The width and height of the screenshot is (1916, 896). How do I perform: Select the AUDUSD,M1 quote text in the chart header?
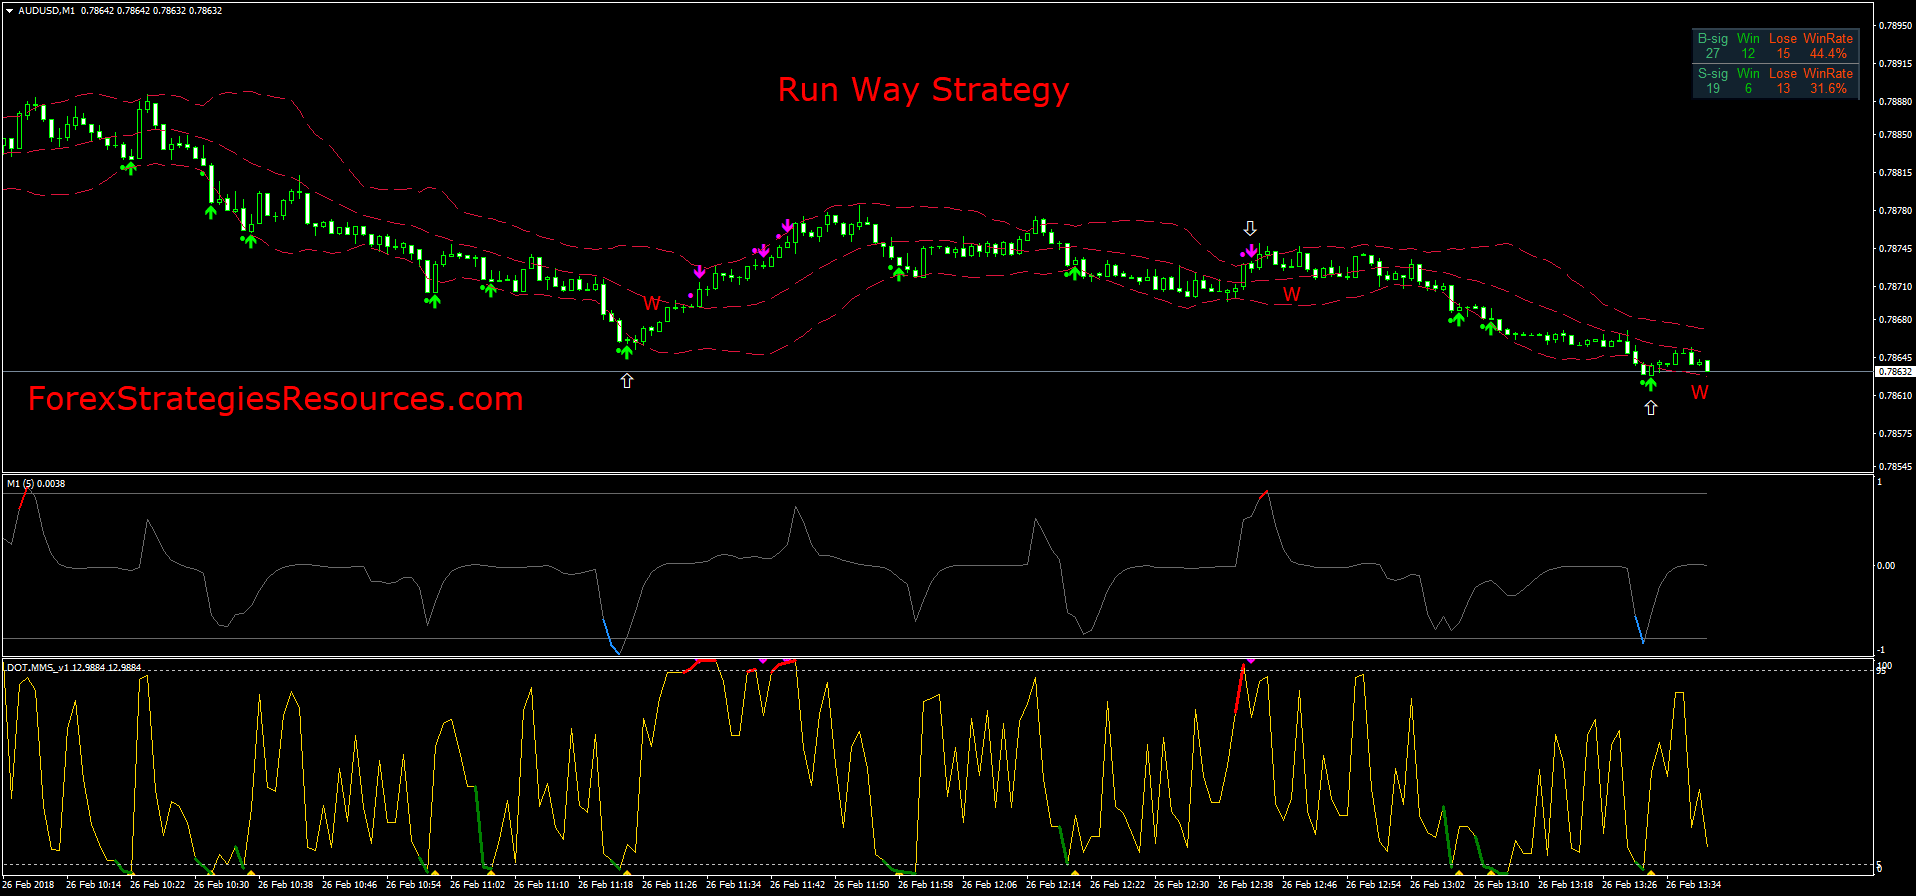coord(120,11)
